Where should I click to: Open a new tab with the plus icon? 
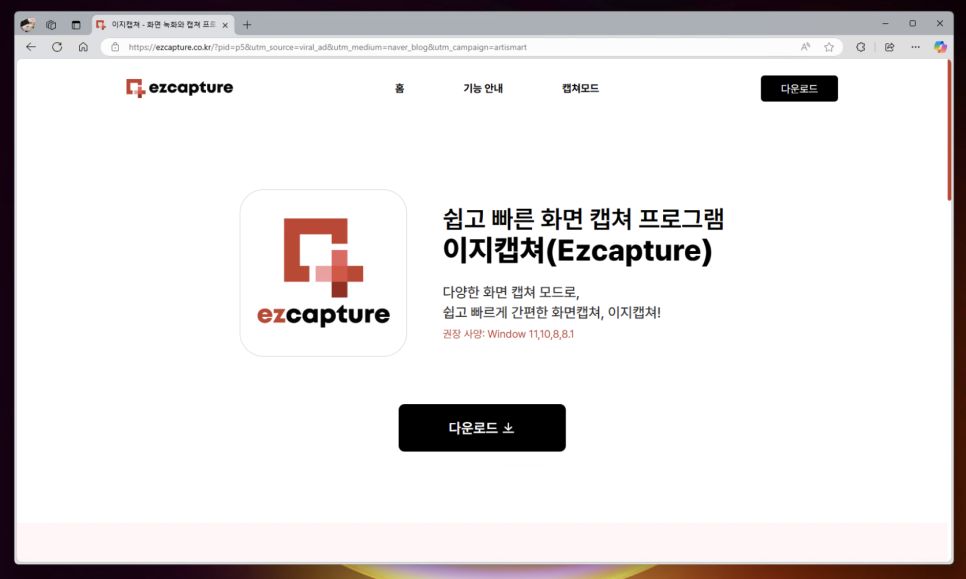pyautogui.click(x=247, y=25)
